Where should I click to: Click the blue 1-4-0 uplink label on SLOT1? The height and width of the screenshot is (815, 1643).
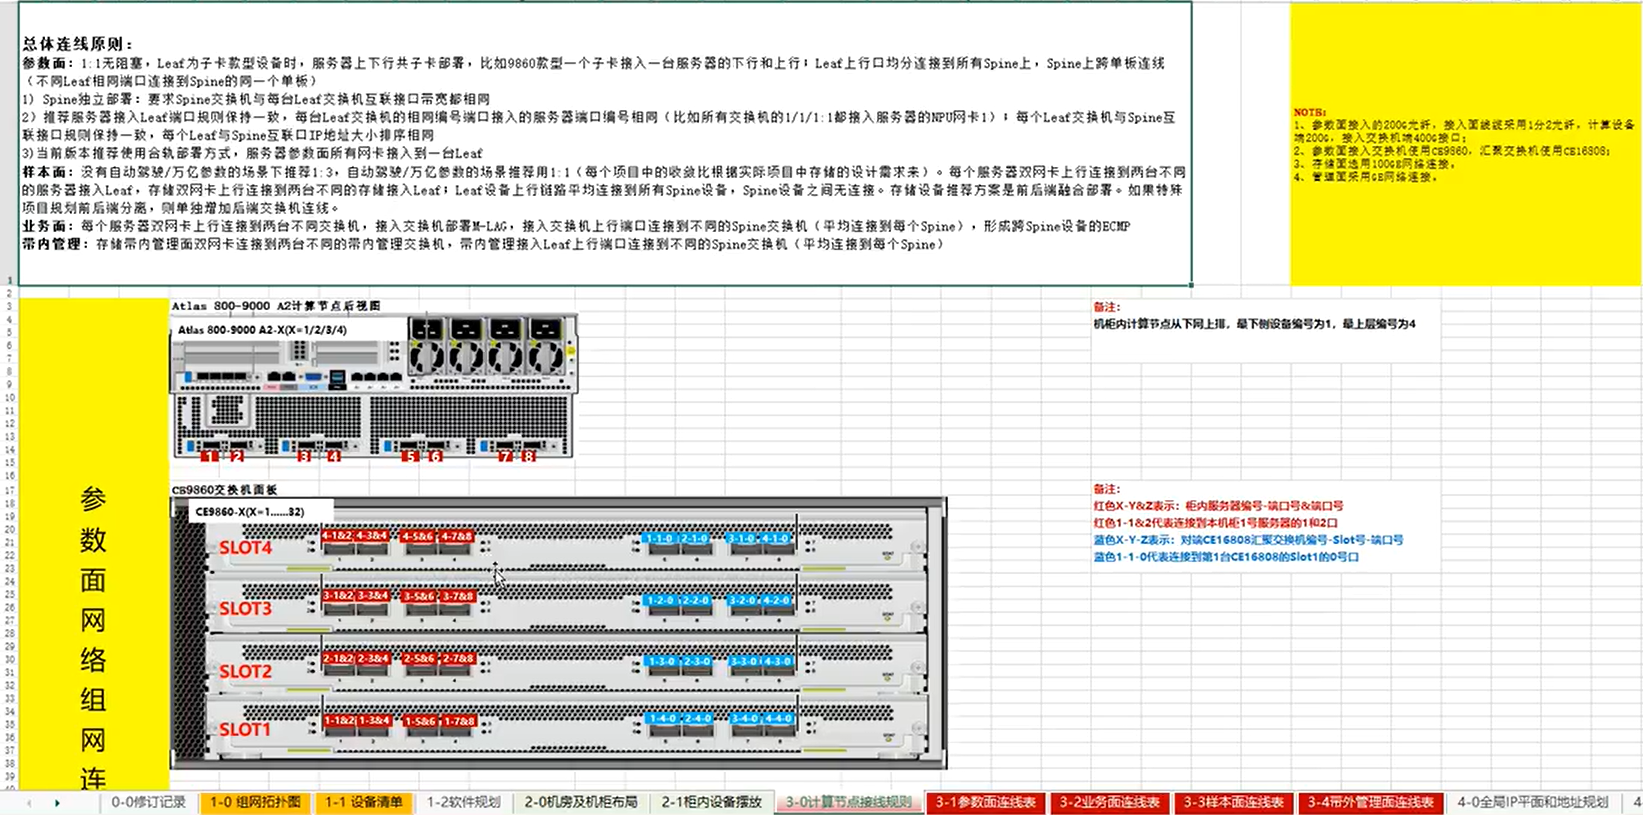pos(663,718)
